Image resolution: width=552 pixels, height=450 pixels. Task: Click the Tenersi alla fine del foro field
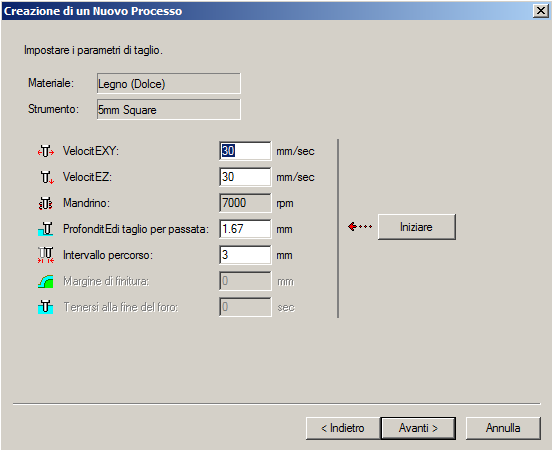point(245,307)
